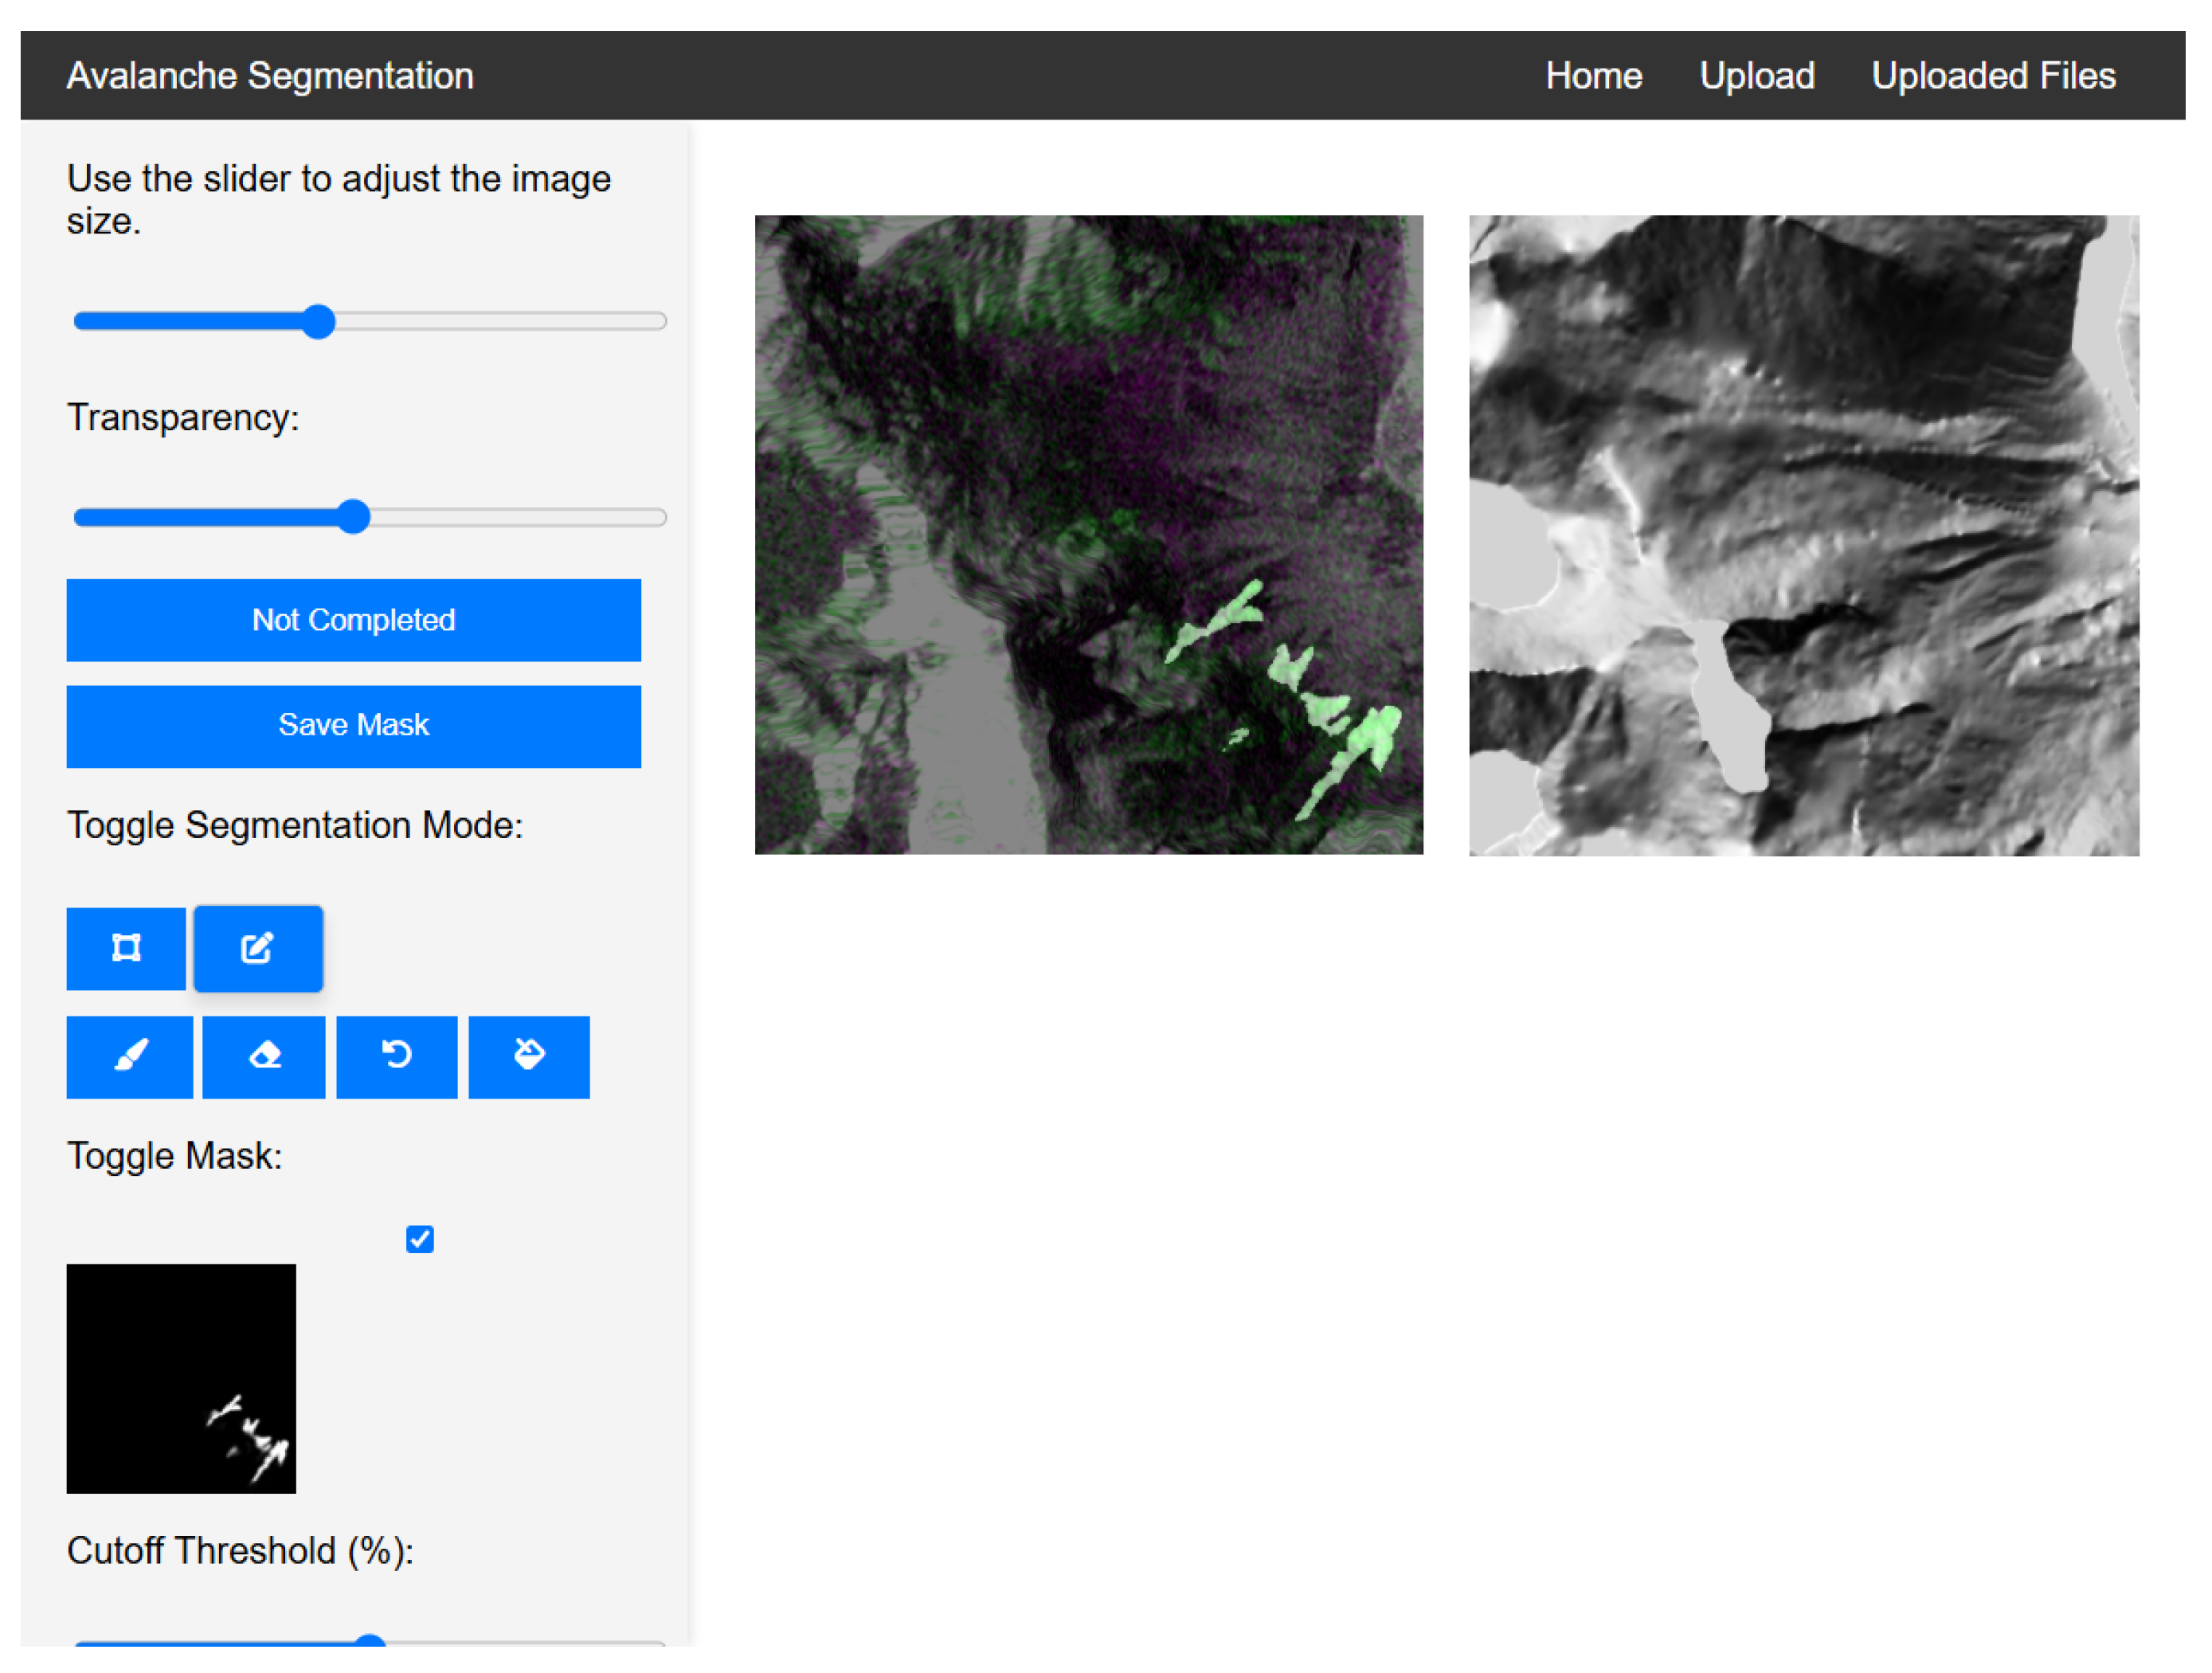Click the undo arrow button

point(397,1056)
